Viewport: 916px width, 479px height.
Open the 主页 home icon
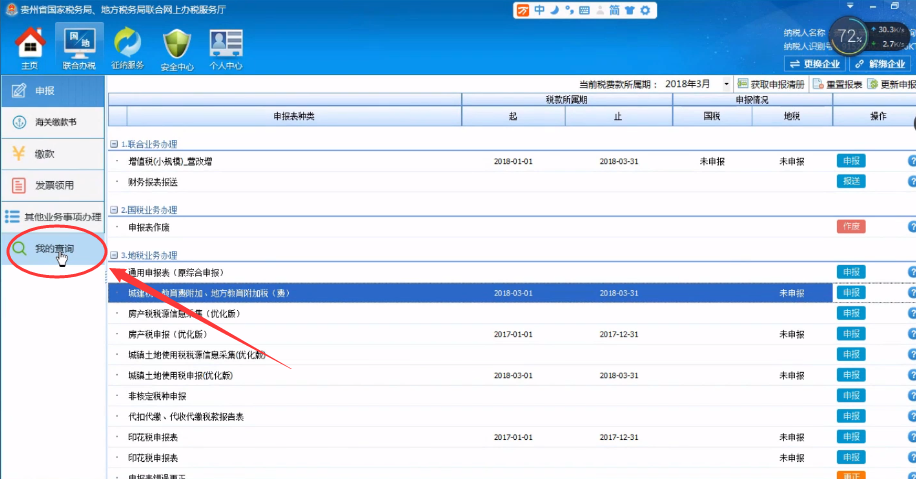[x=30, y=47]
